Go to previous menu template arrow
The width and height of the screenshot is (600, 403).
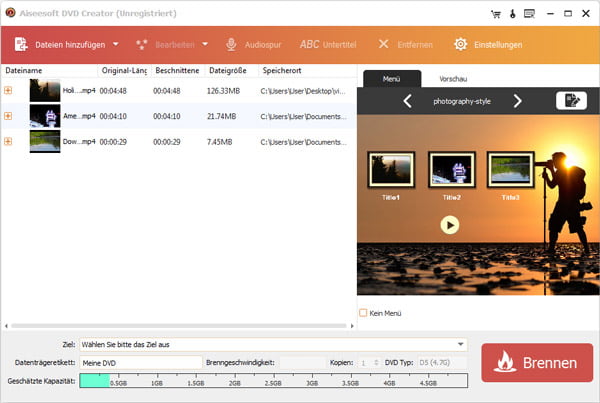[x=407, y=101]
